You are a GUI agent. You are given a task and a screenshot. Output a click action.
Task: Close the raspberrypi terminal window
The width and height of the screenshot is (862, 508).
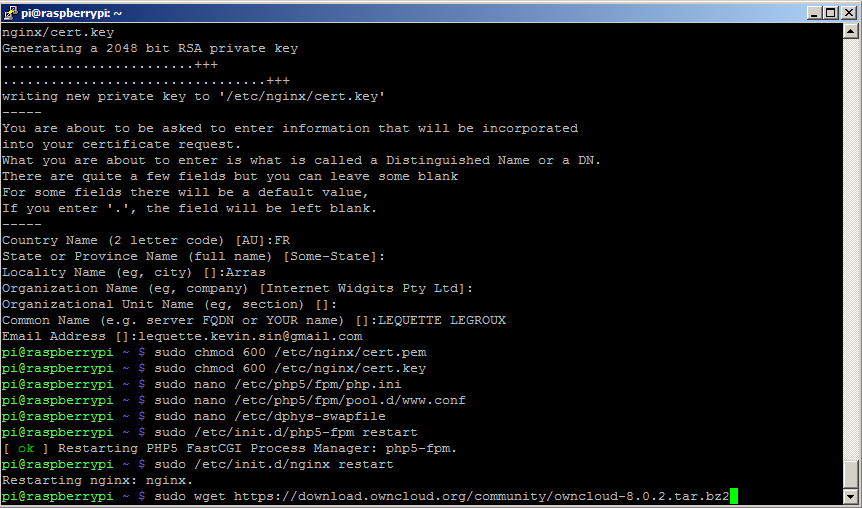[849, 13]
